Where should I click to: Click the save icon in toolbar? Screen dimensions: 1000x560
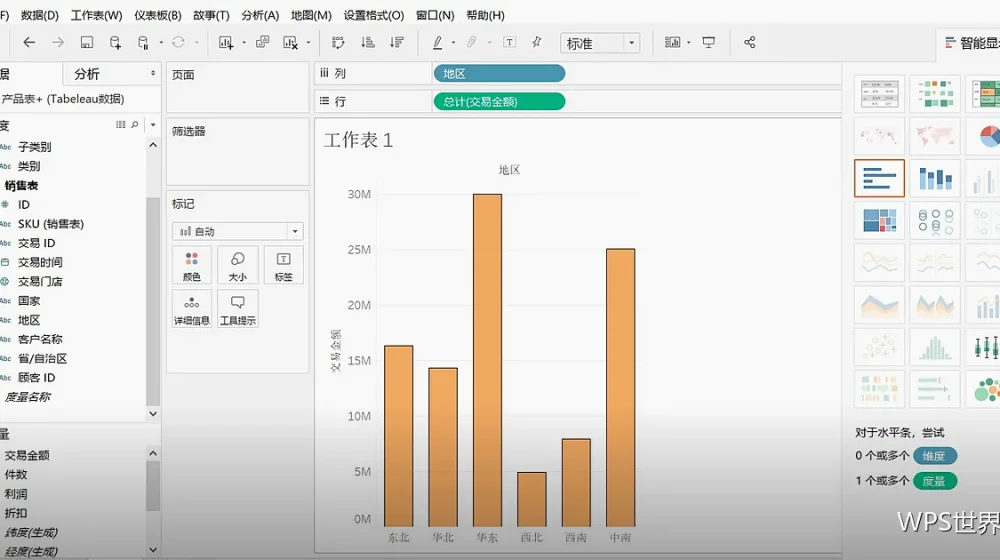coord(87,42)
